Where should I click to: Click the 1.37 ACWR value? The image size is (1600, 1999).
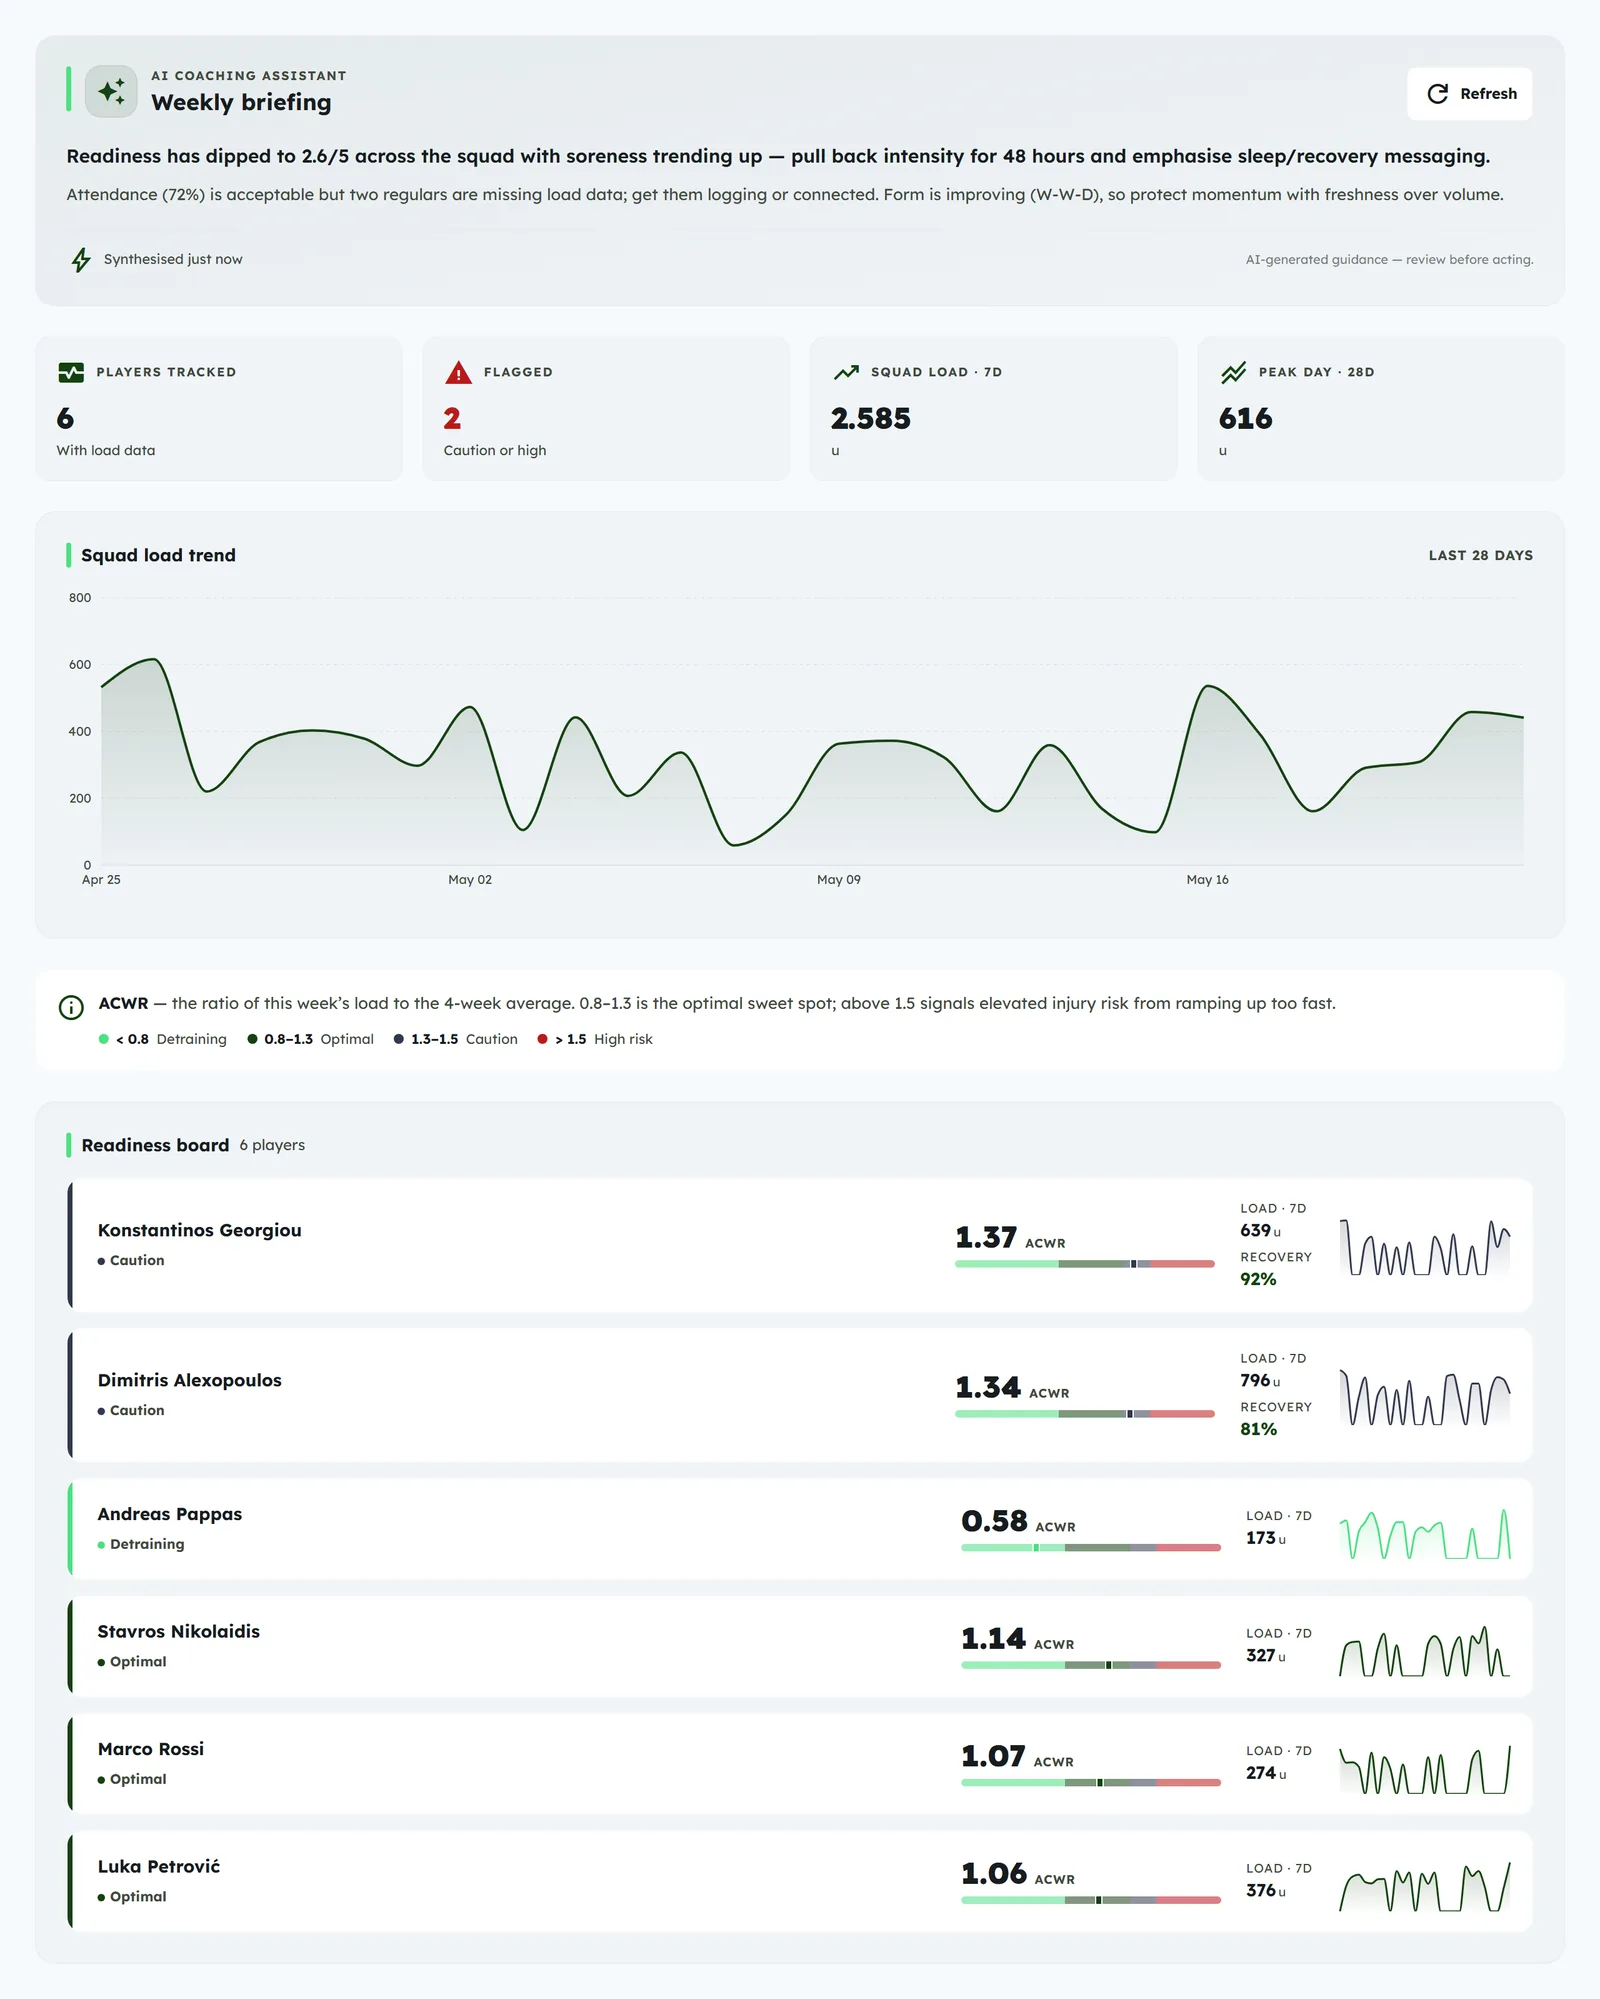coord(986,1238)
